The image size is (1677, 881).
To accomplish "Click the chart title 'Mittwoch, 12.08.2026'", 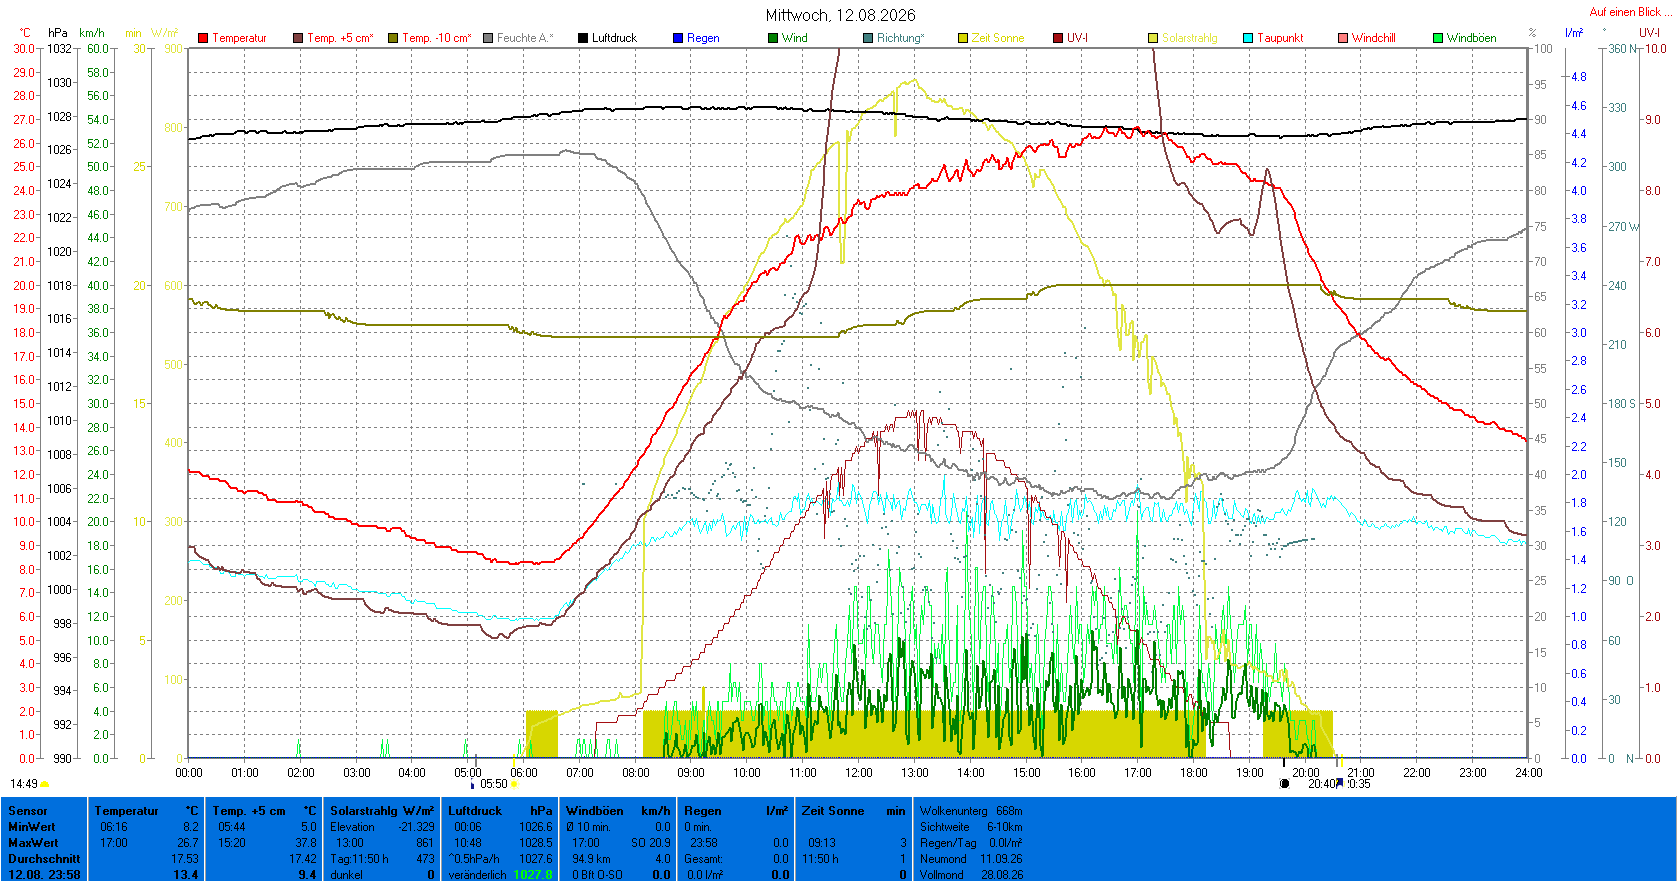I will click(840, 15).
